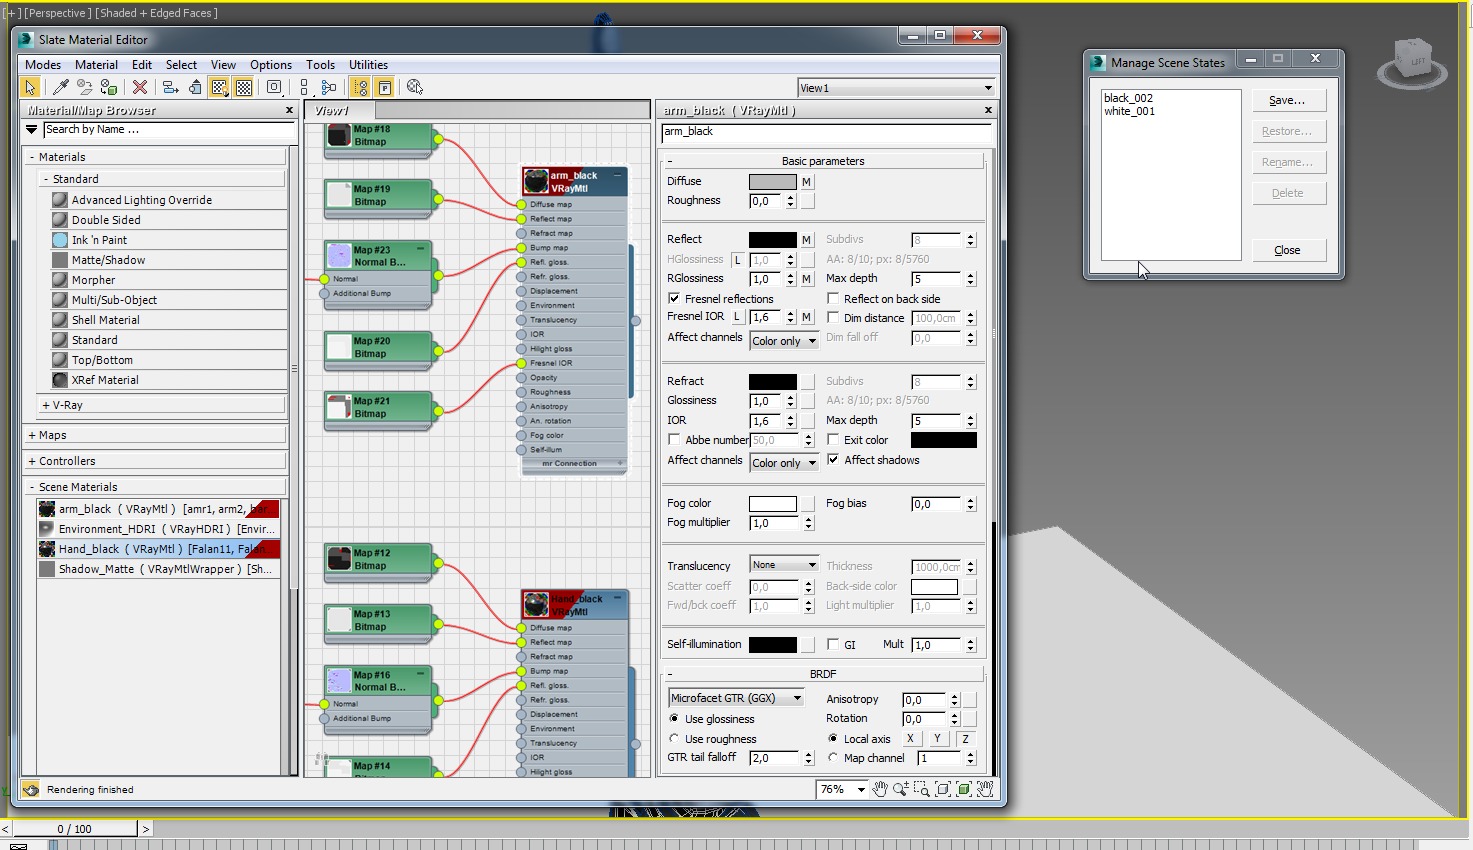Open the View1 dropdown list
The height and width of the screenshot is (850, 1473).
[x=896, y=88]
